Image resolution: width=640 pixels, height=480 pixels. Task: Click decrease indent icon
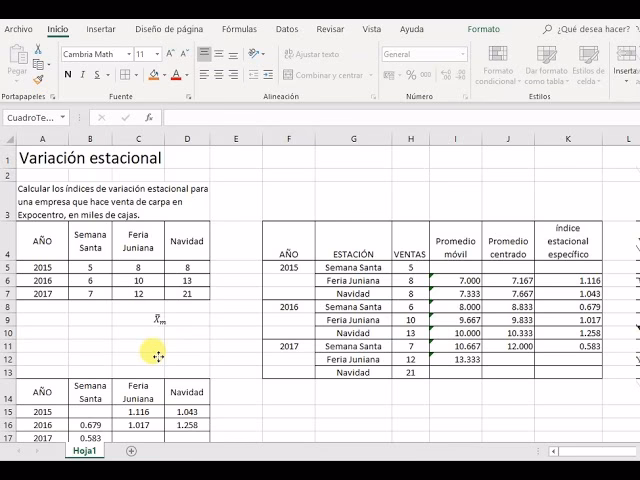(x=253, y=75)
